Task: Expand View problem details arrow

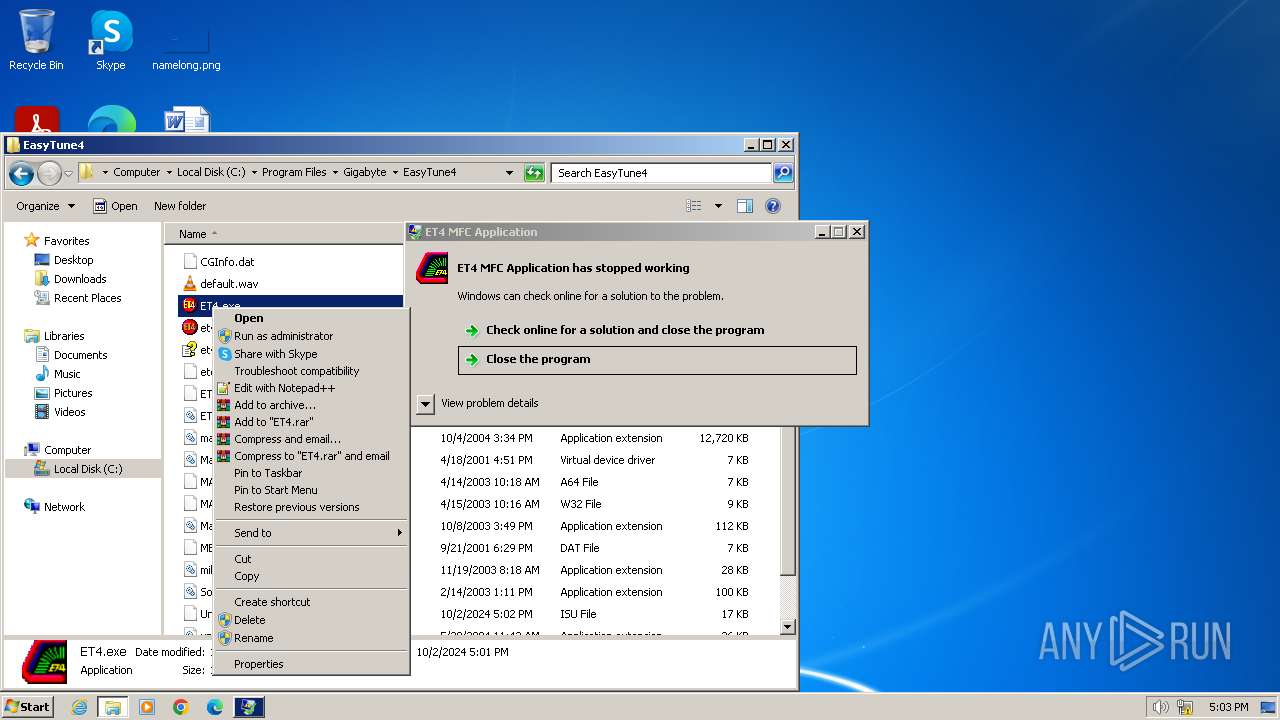Action: pyautogui.click(x=426, y=403)
